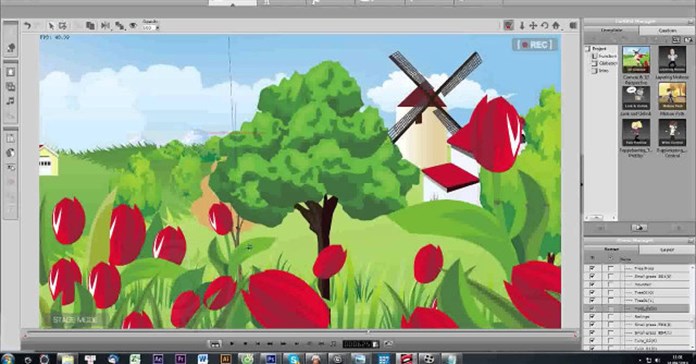Toggle lock checkbox for Railings row
Image resolution: width=696 pixels, height=364 pixels.
[611, 317]
